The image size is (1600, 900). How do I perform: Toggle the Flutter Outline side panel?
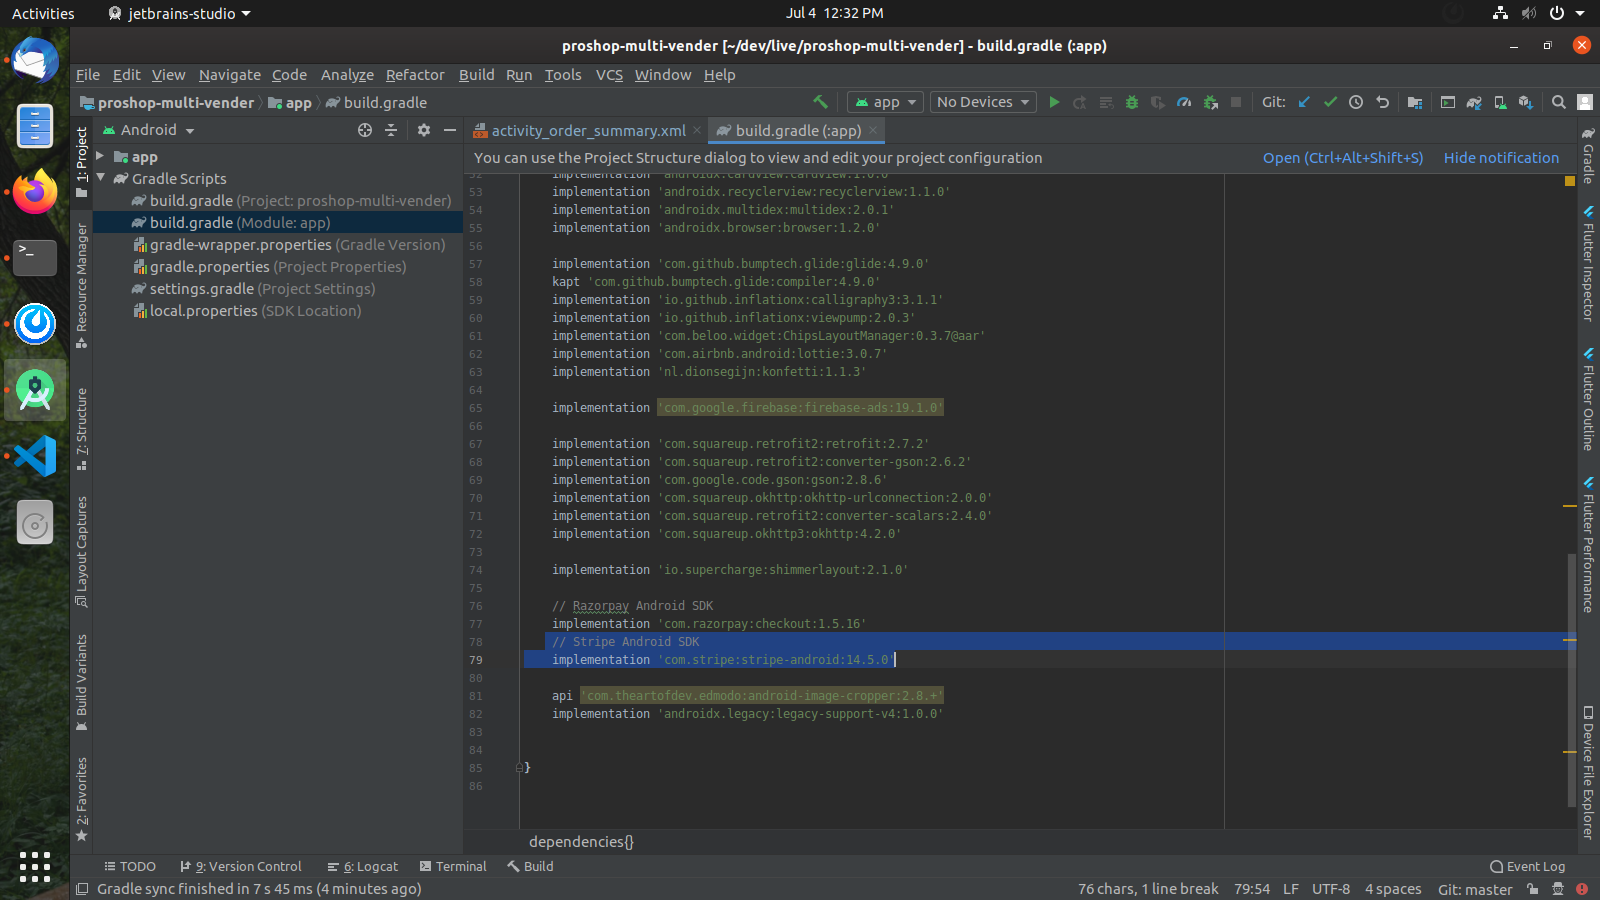point(1588,399)
